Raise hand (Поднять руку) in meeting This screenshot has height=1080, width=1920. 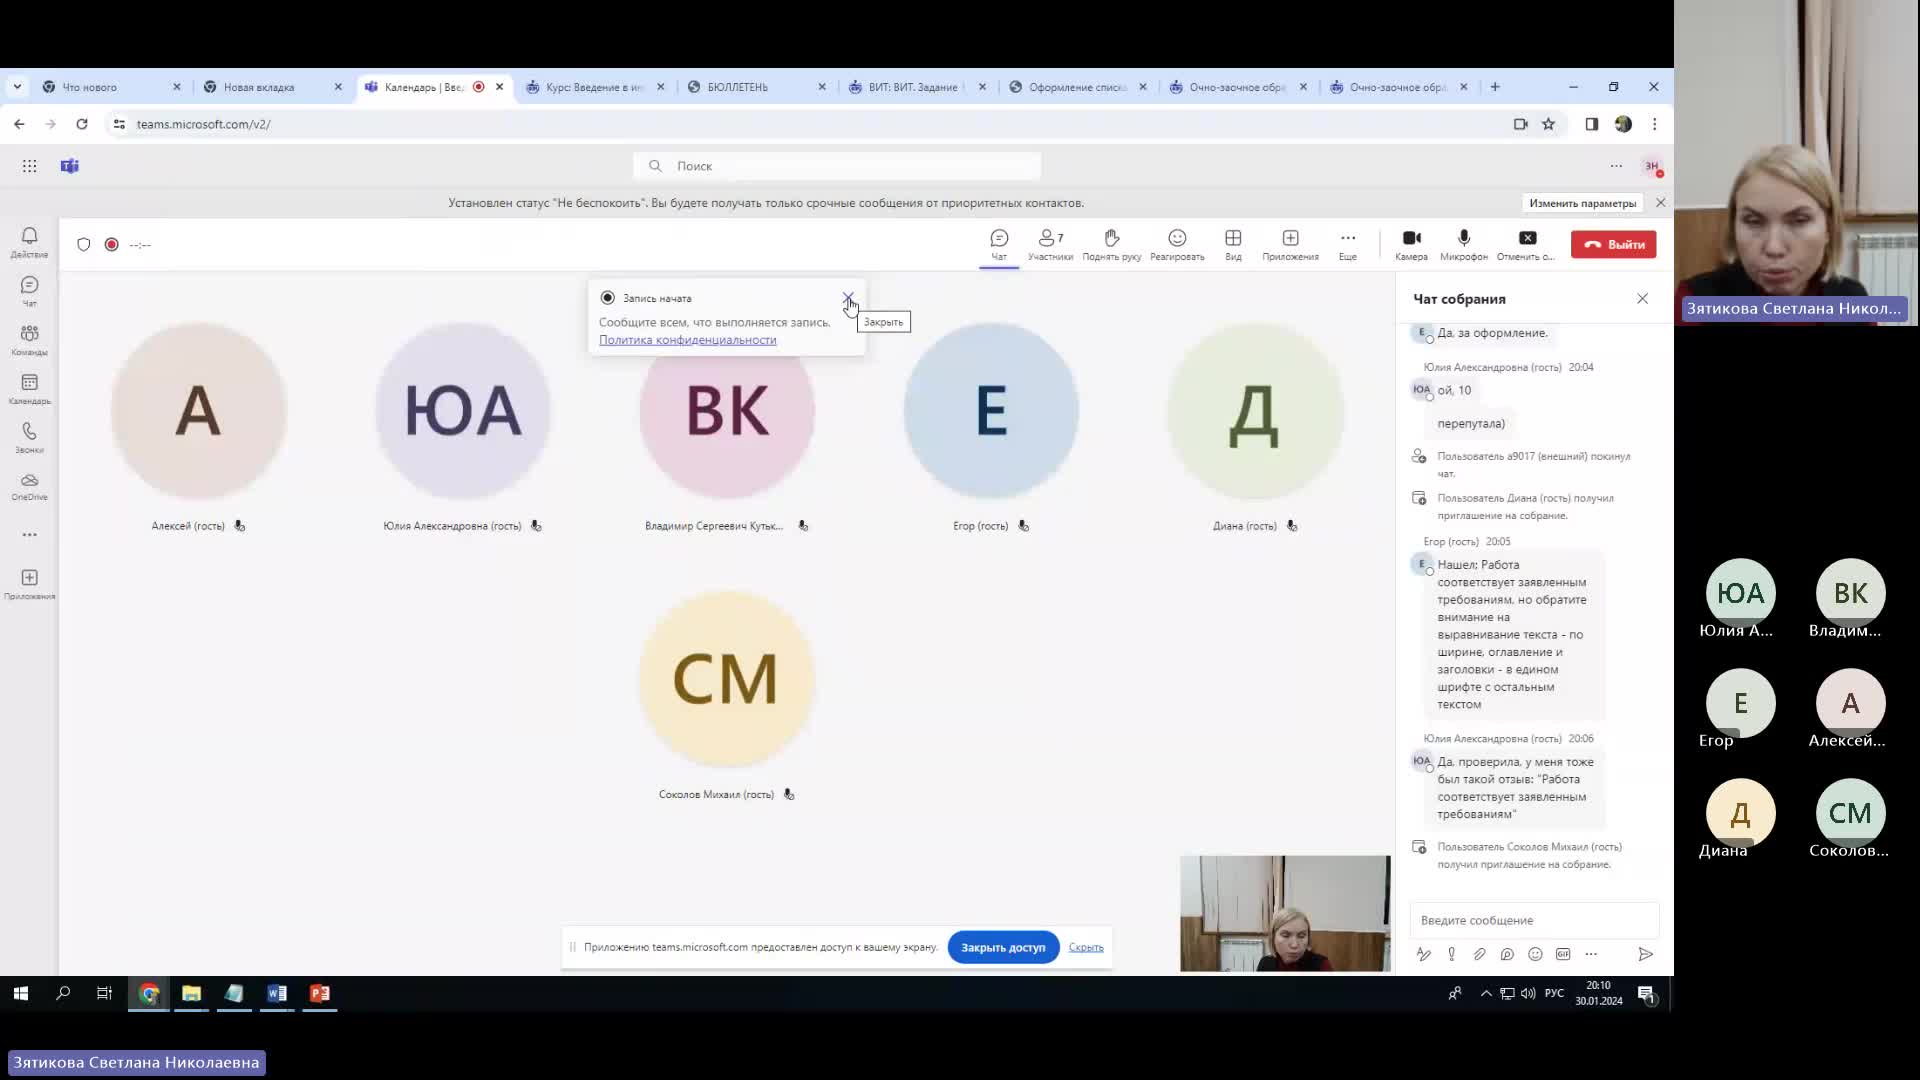click(1111, 245)
